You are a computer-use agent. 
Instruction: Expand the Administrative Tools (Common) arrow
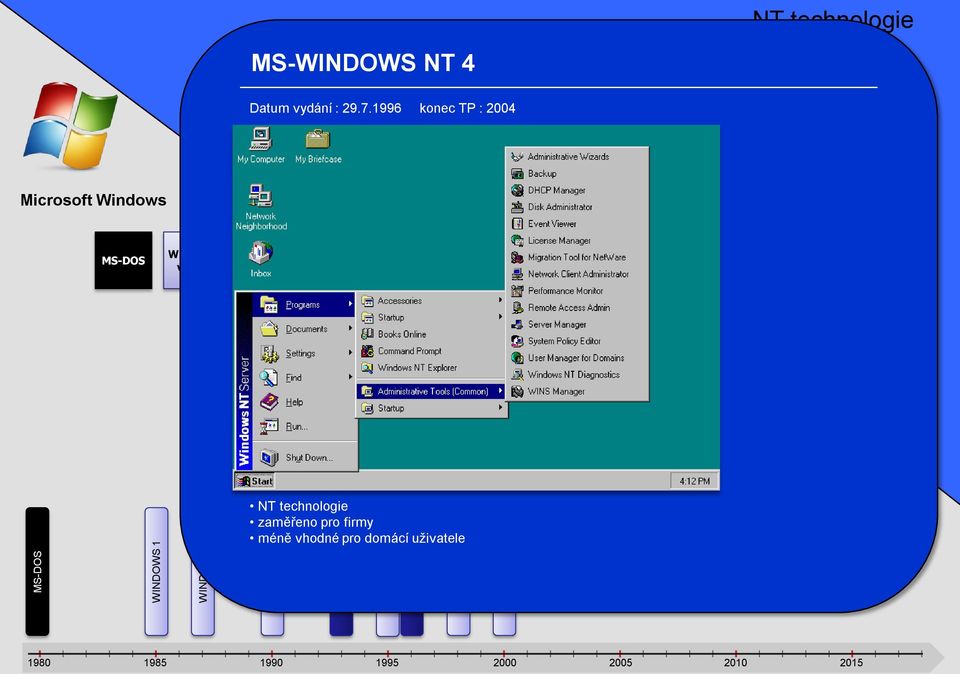[x=500, y=391]
